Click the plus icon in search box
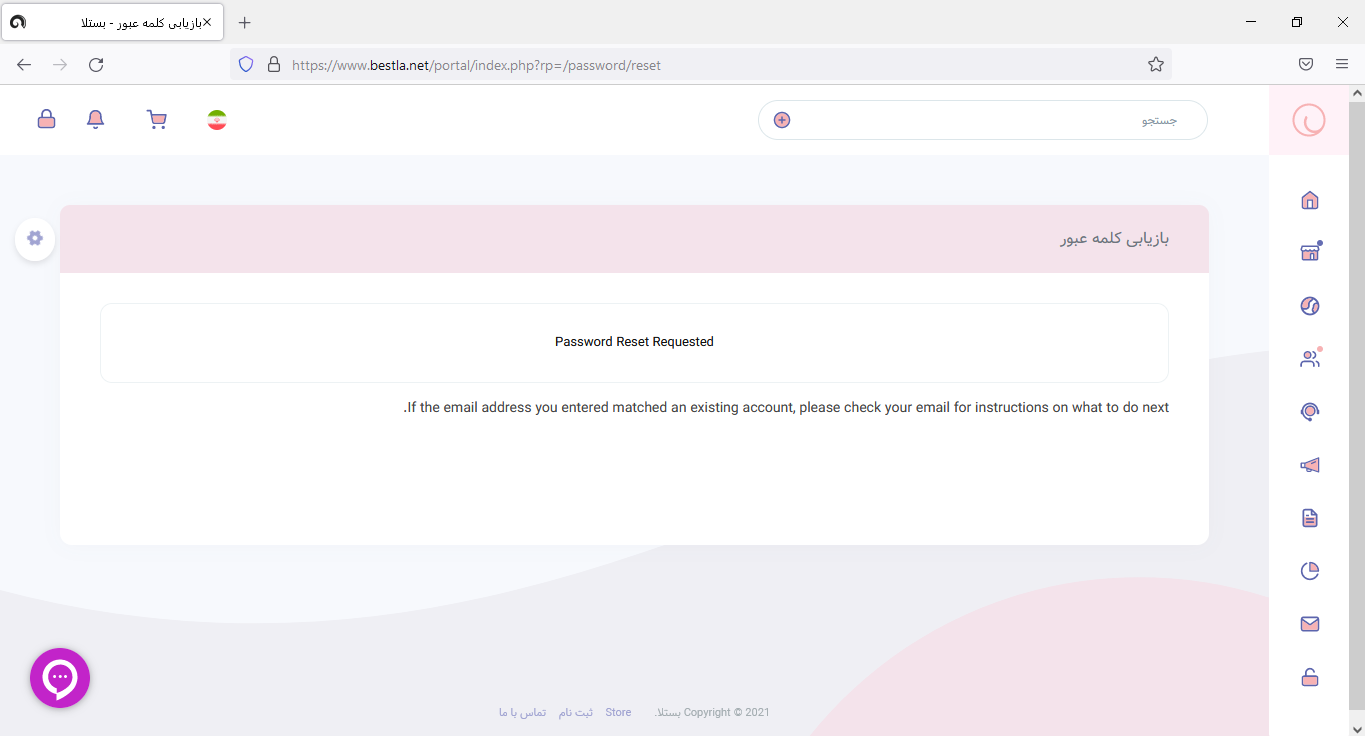 click(x=782, y=120)
